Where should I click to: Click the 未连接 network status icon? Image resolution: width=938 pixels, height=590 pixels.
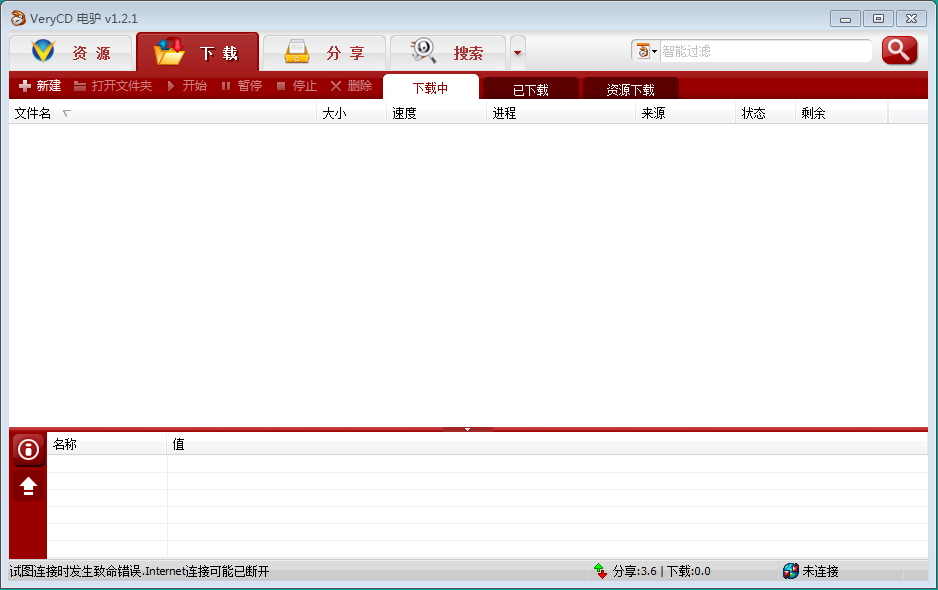790,571
